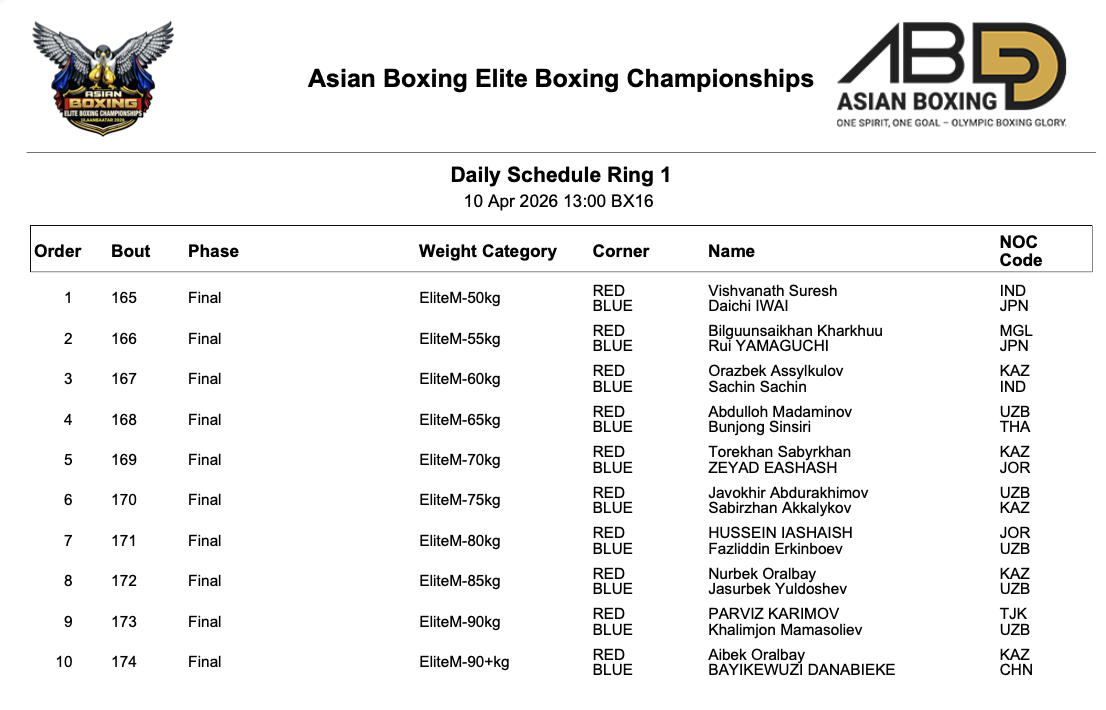Select boxer name Vishvanath Suresh
Screen dimensions: 1106x710
click(773, 291)
